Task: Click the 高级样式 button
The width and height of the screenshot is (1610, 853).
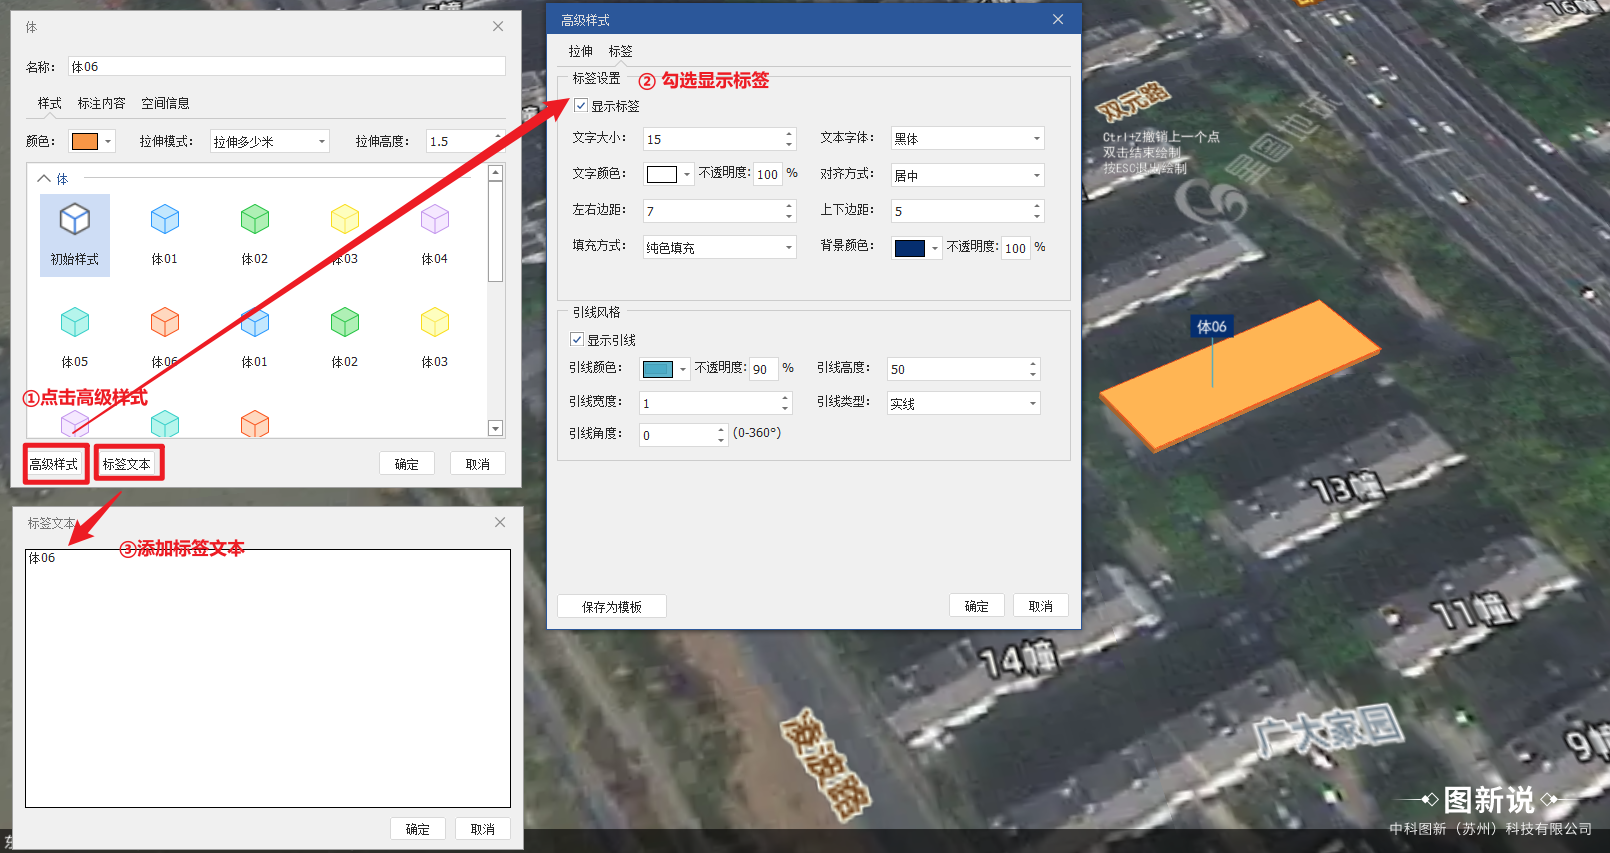Action: click(x=54, y=464)
